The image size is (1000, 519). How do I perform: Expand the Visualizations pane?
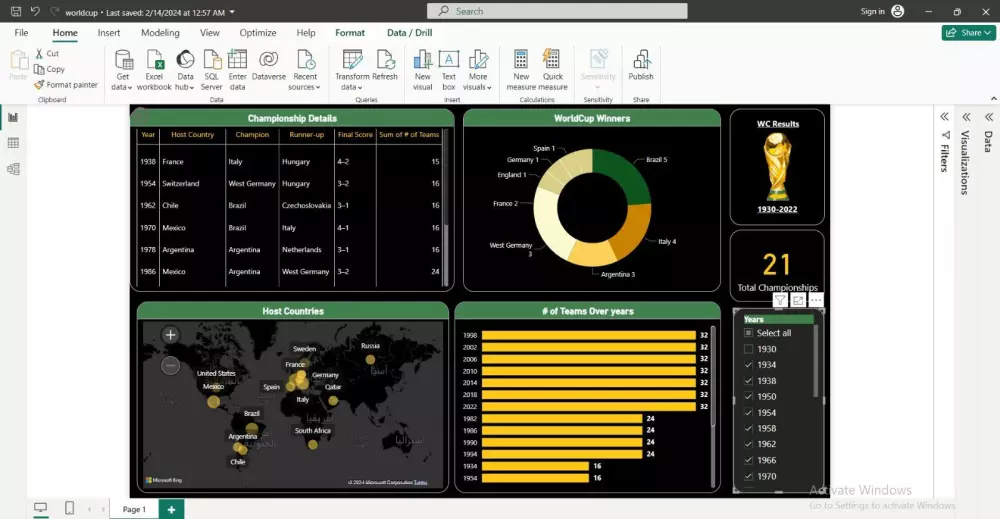966,117
